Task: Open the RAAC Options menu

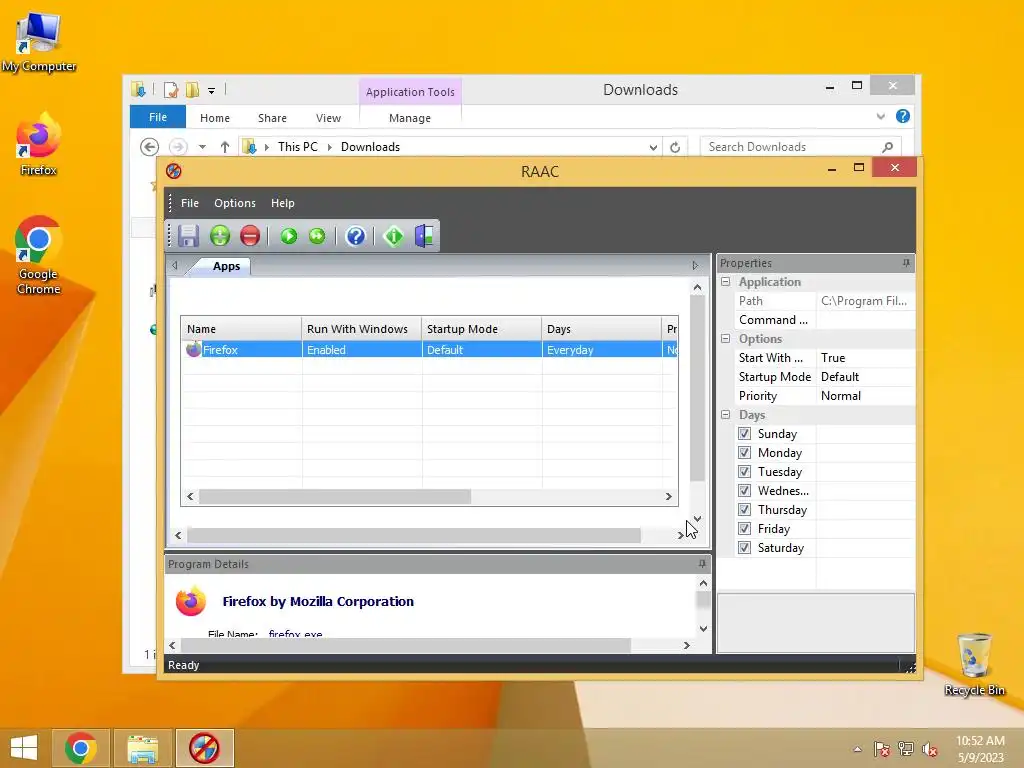Action: [234, 203]
